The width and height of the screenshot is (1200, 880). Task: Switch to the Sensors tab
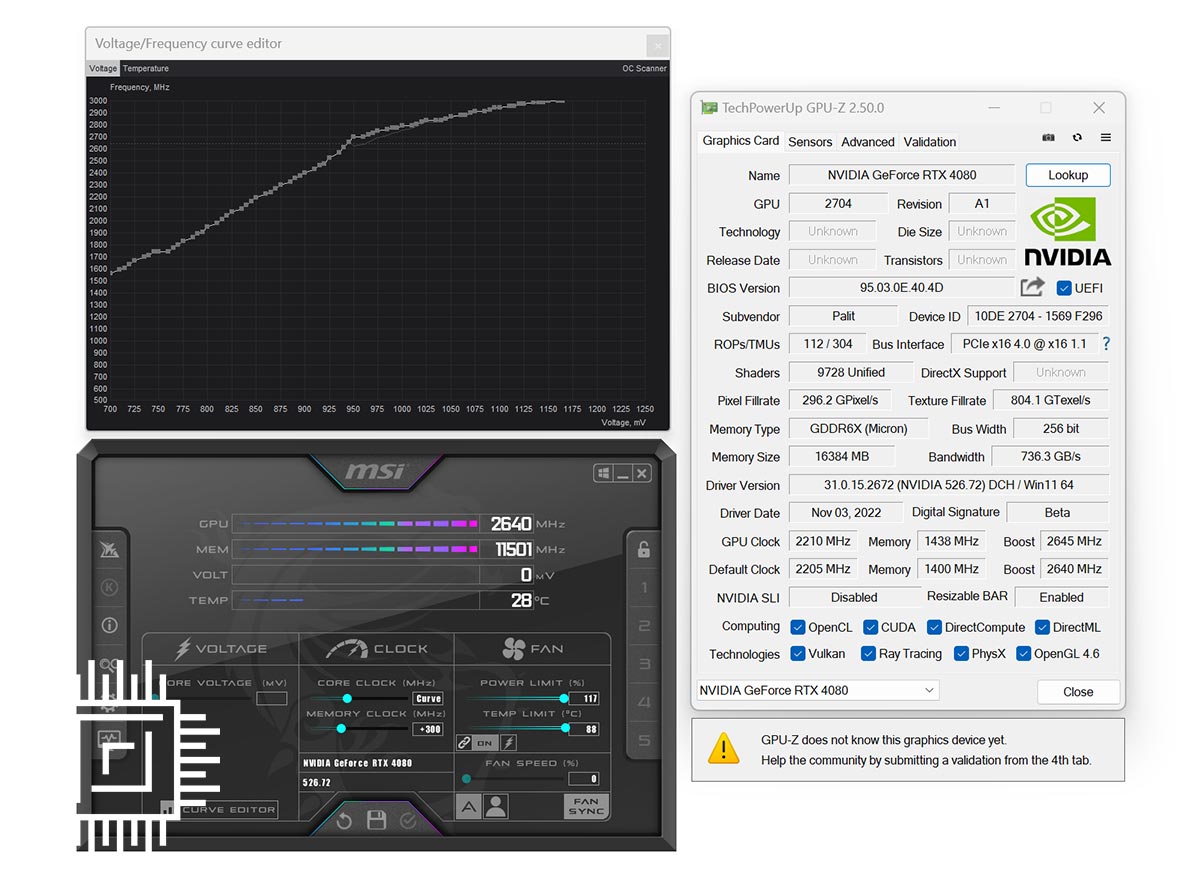tap(810, 142)
